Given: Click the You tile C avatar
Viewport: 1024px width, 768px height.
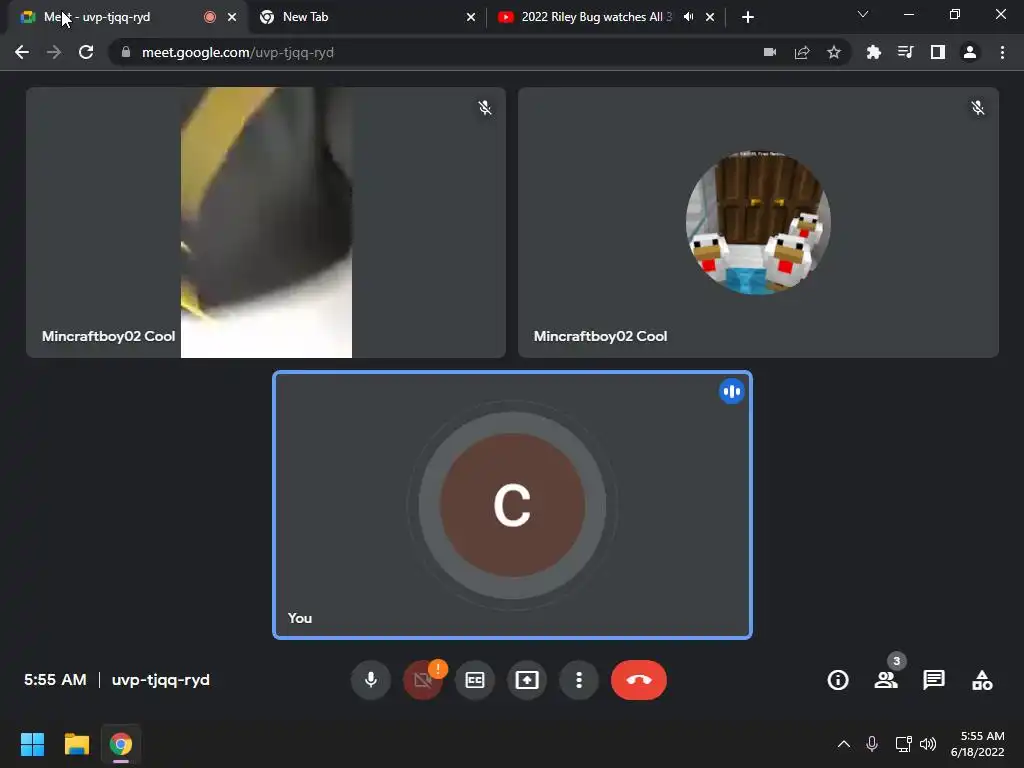Looking at the screenshot, I should tap(512, 505).
